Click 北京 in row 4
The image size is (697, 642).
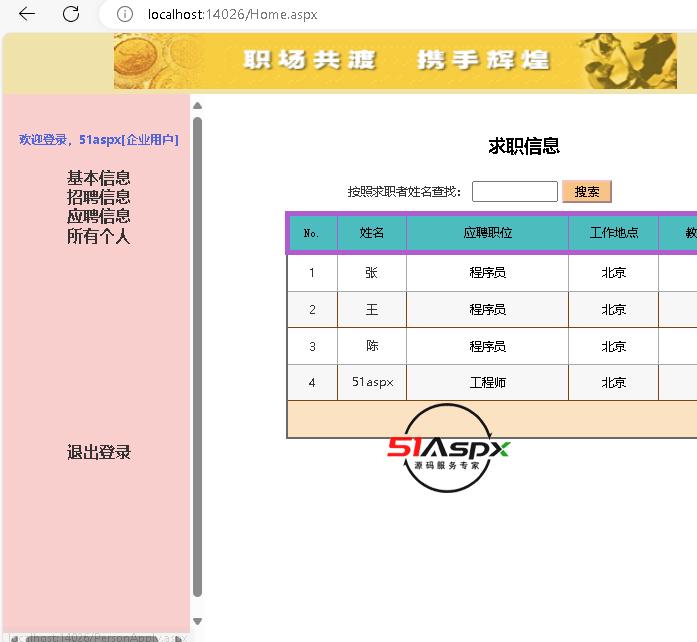click(613, 382)
